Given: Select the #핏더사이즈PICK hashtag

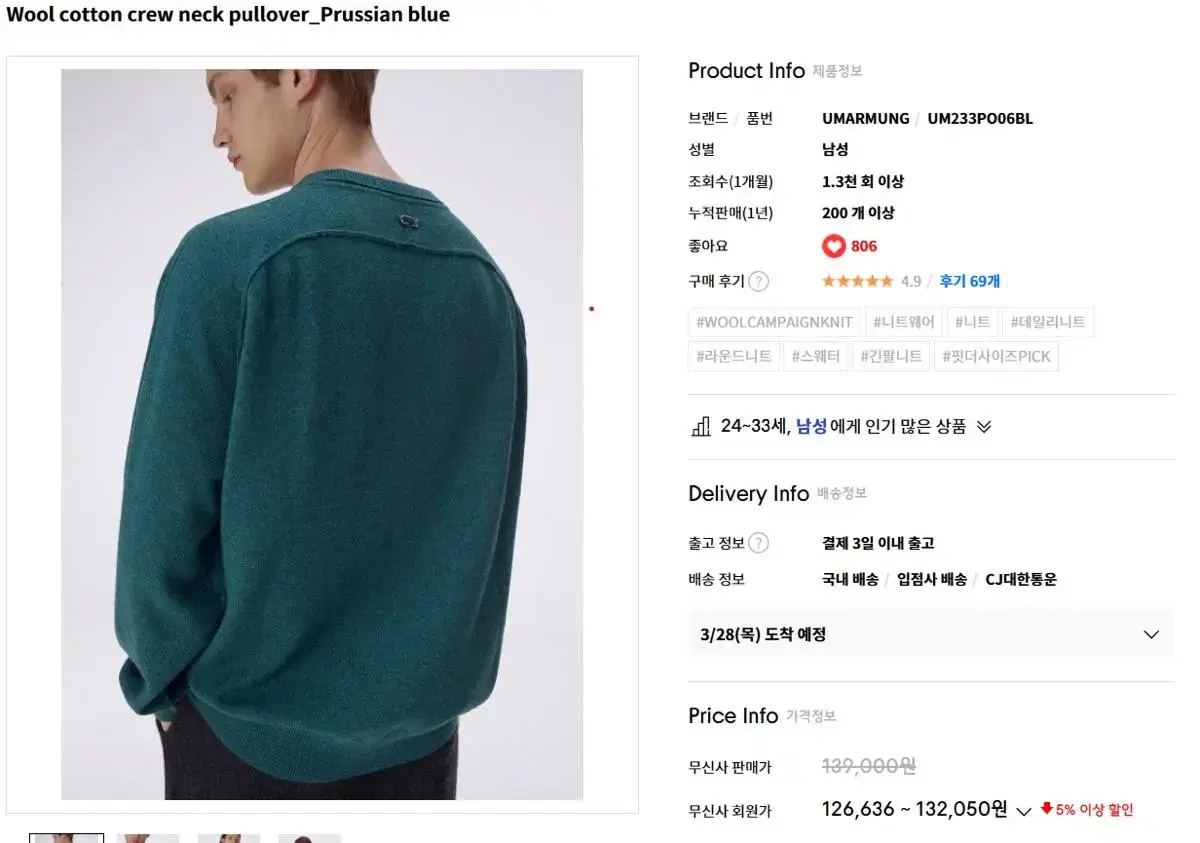Looking at the screenshot, I should click(995, 356).
